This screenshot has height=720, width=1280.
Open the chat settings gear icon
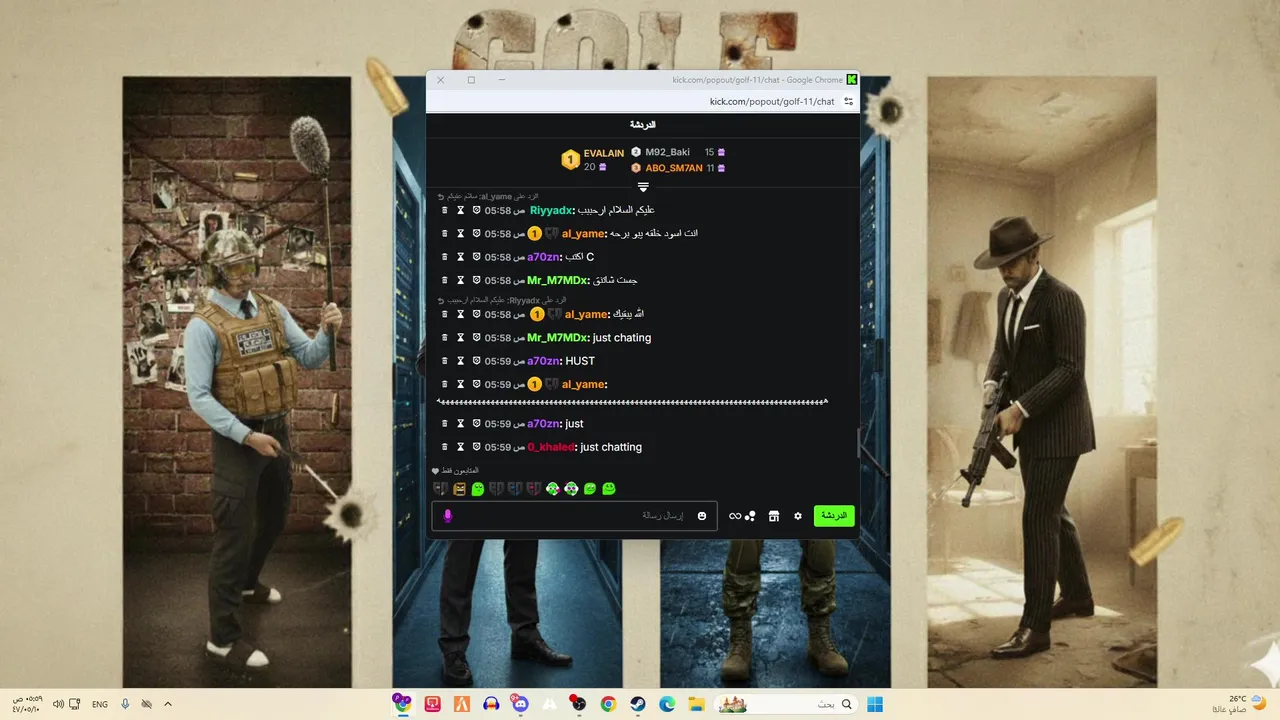click(798, 516)
